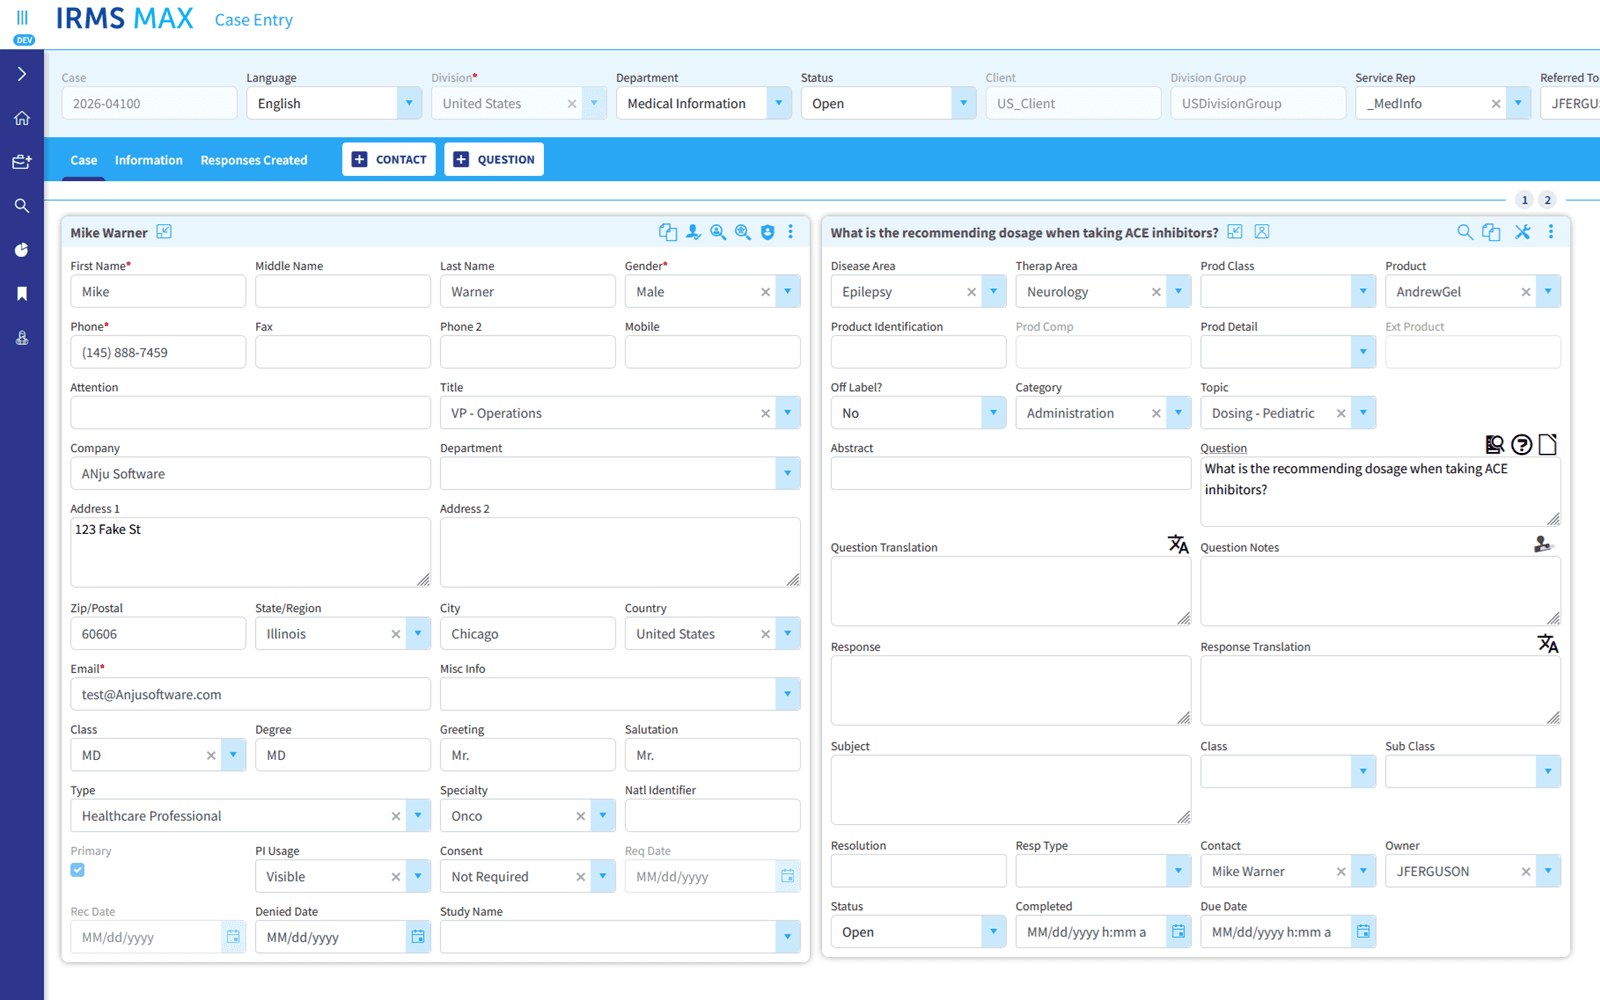Expand the Resp Type dropdown
1600x1000 pixels.
pyautogui.click(x=1178, y=871)
